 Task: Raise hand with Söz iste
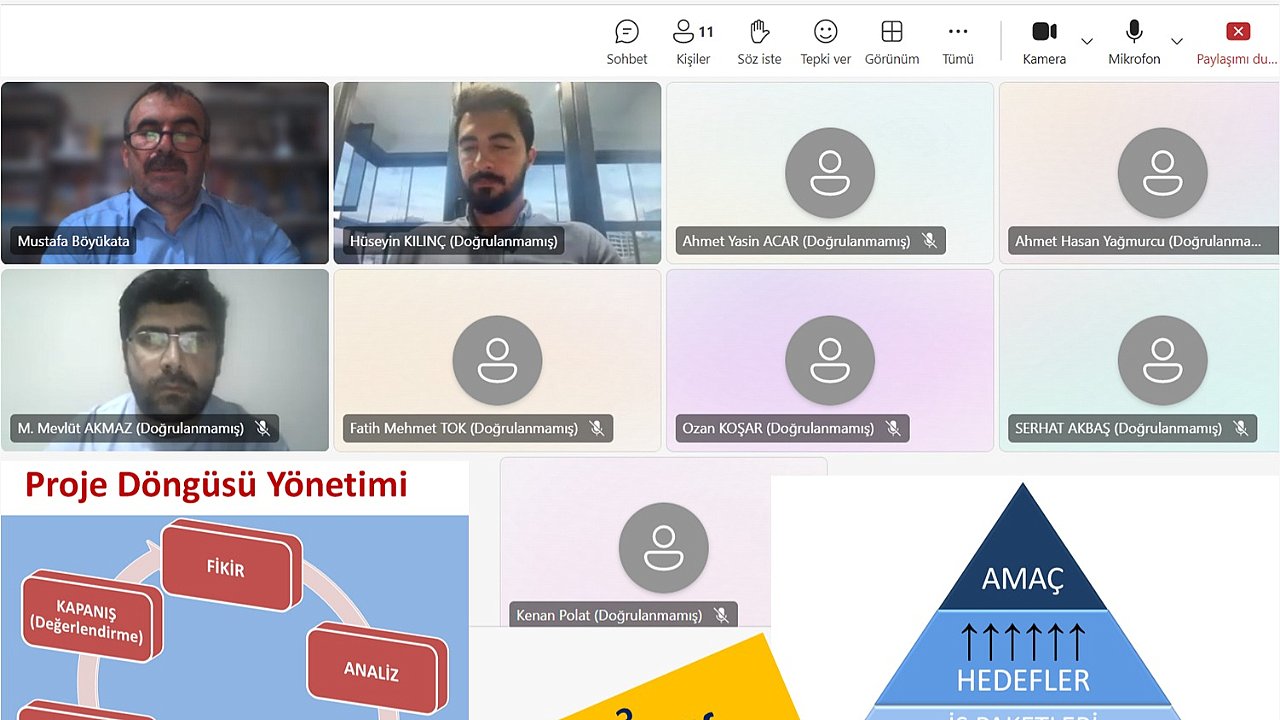[x=759, y=43]
